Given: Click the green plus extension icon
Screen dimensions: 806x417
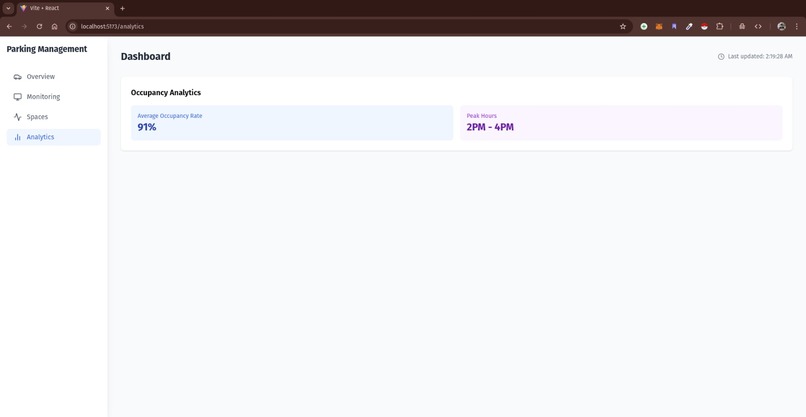Looking at the screenshot, I should (x=644, y=26).
